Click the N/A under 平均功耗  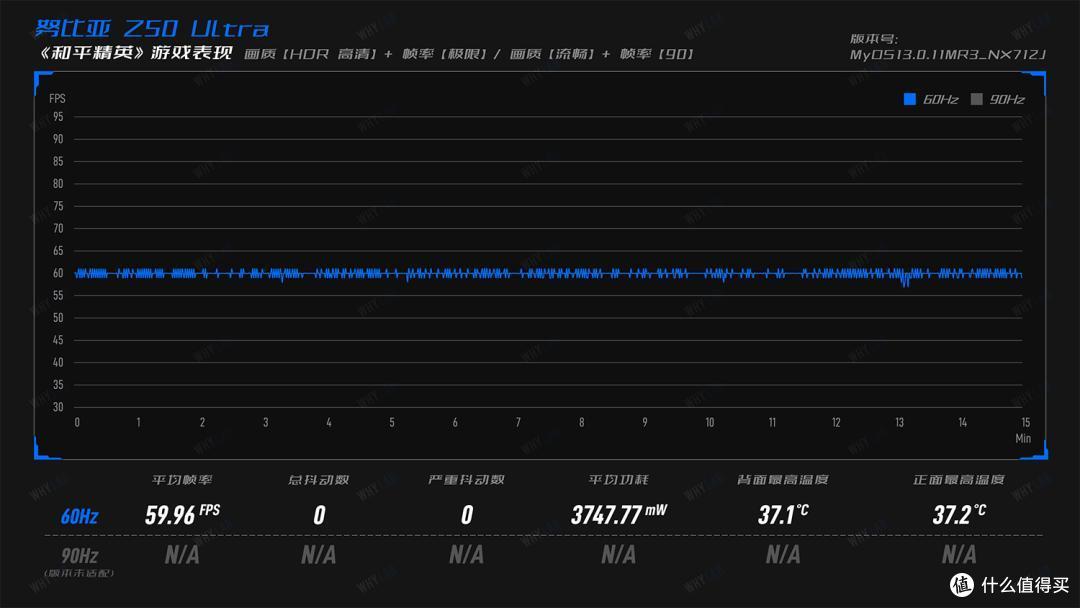(619, 554)
